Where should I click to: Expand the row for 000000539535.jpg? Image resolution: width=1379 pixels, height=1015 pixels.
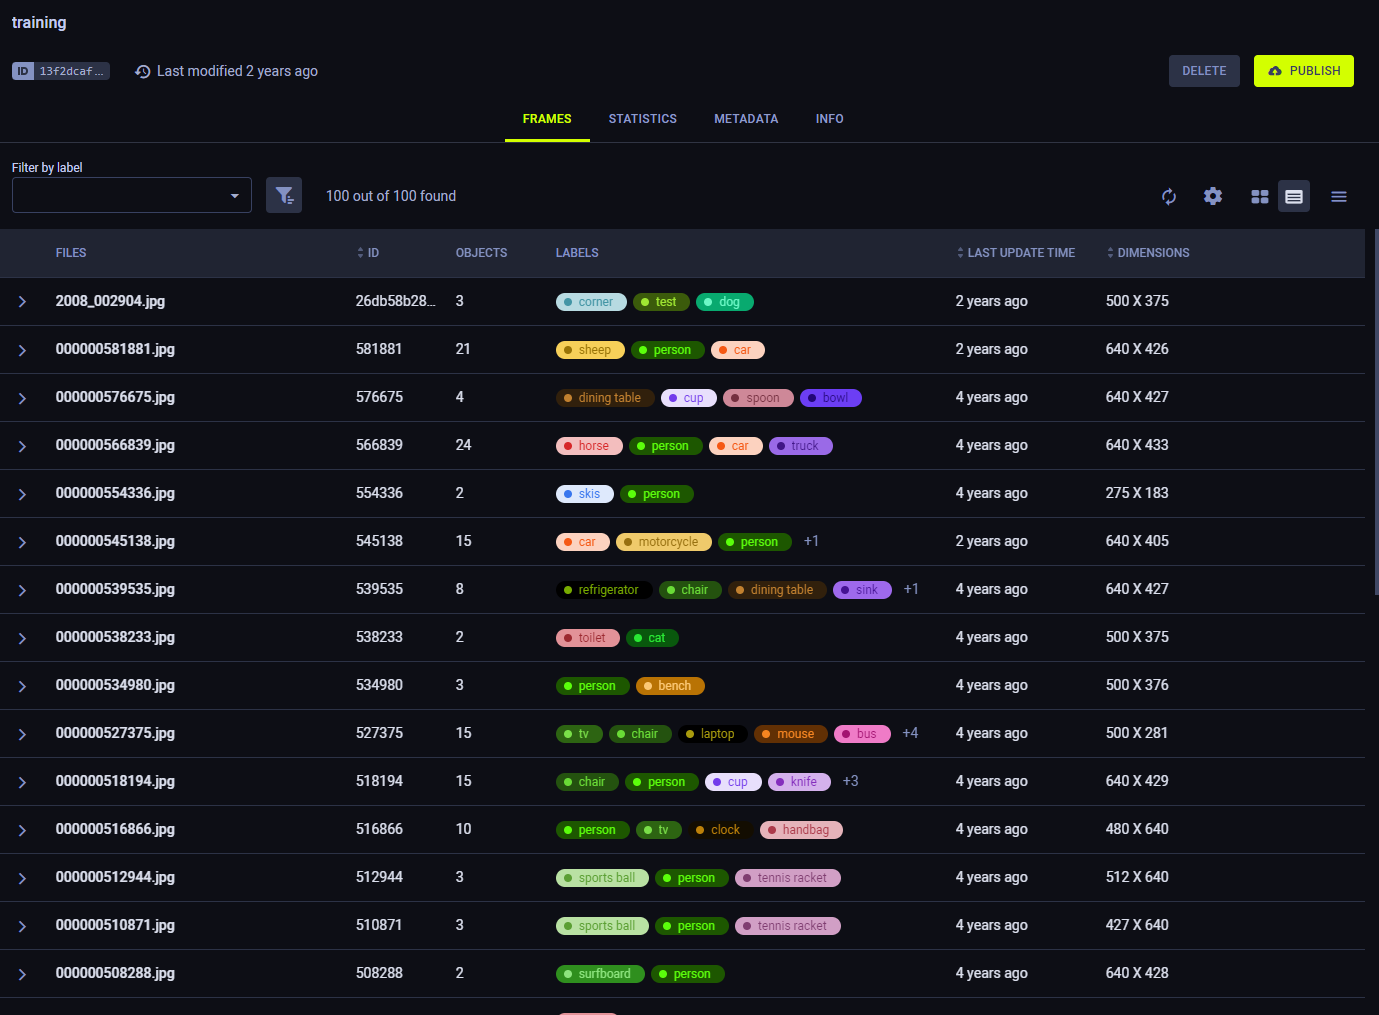22,589
